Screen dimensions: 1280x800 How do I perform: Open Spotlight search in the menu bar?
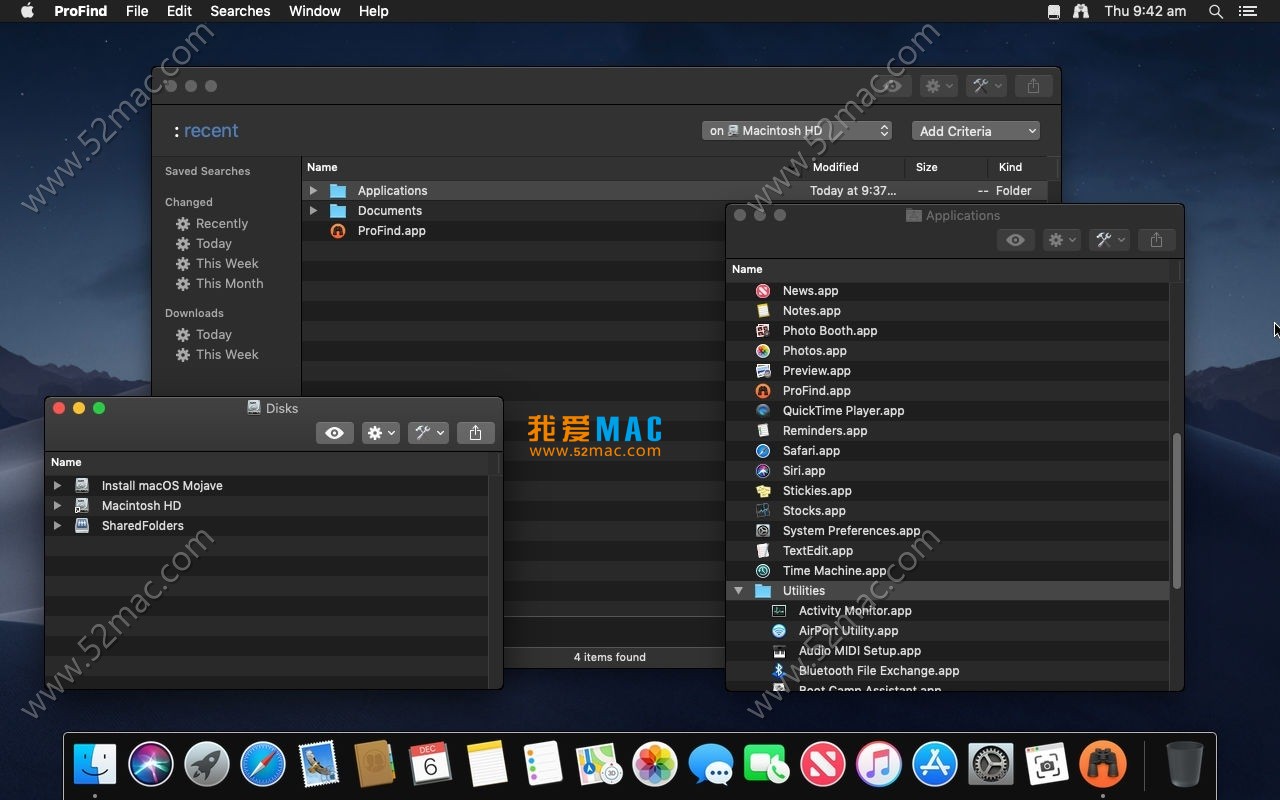(1216, 11)
